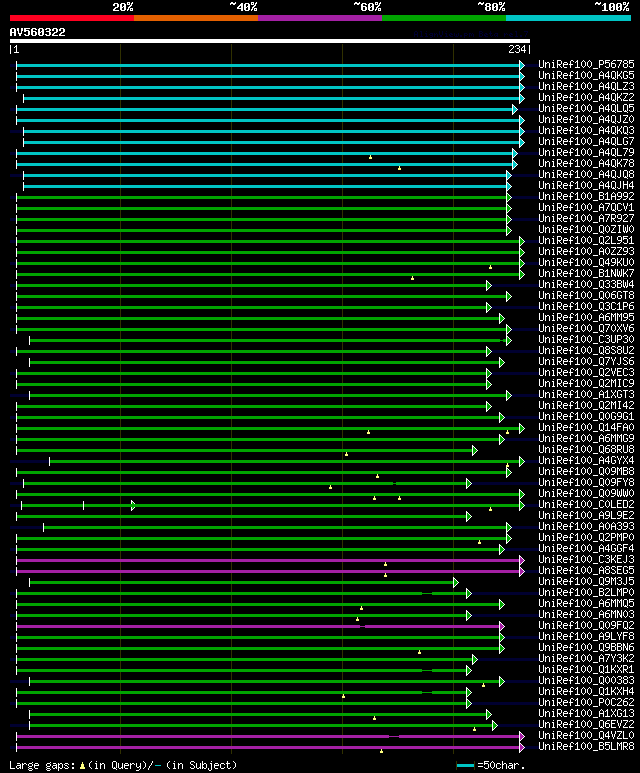Image resolution: width=640 pixels, height=773 pixels.
Task: Click the UniRef100_Q09WW0 label
Action: click(x=586, y=493)
